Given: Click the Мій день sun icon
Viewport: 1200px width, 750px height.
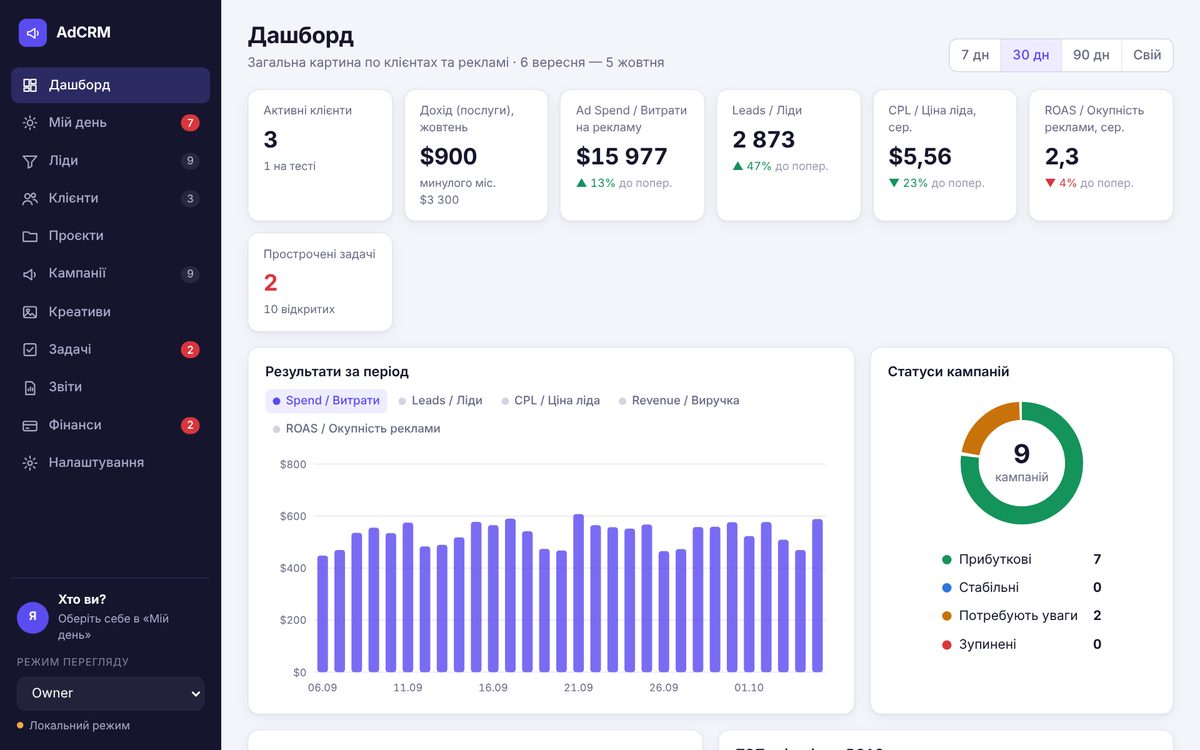Looking at the screenshot, I should click(30, 123).
